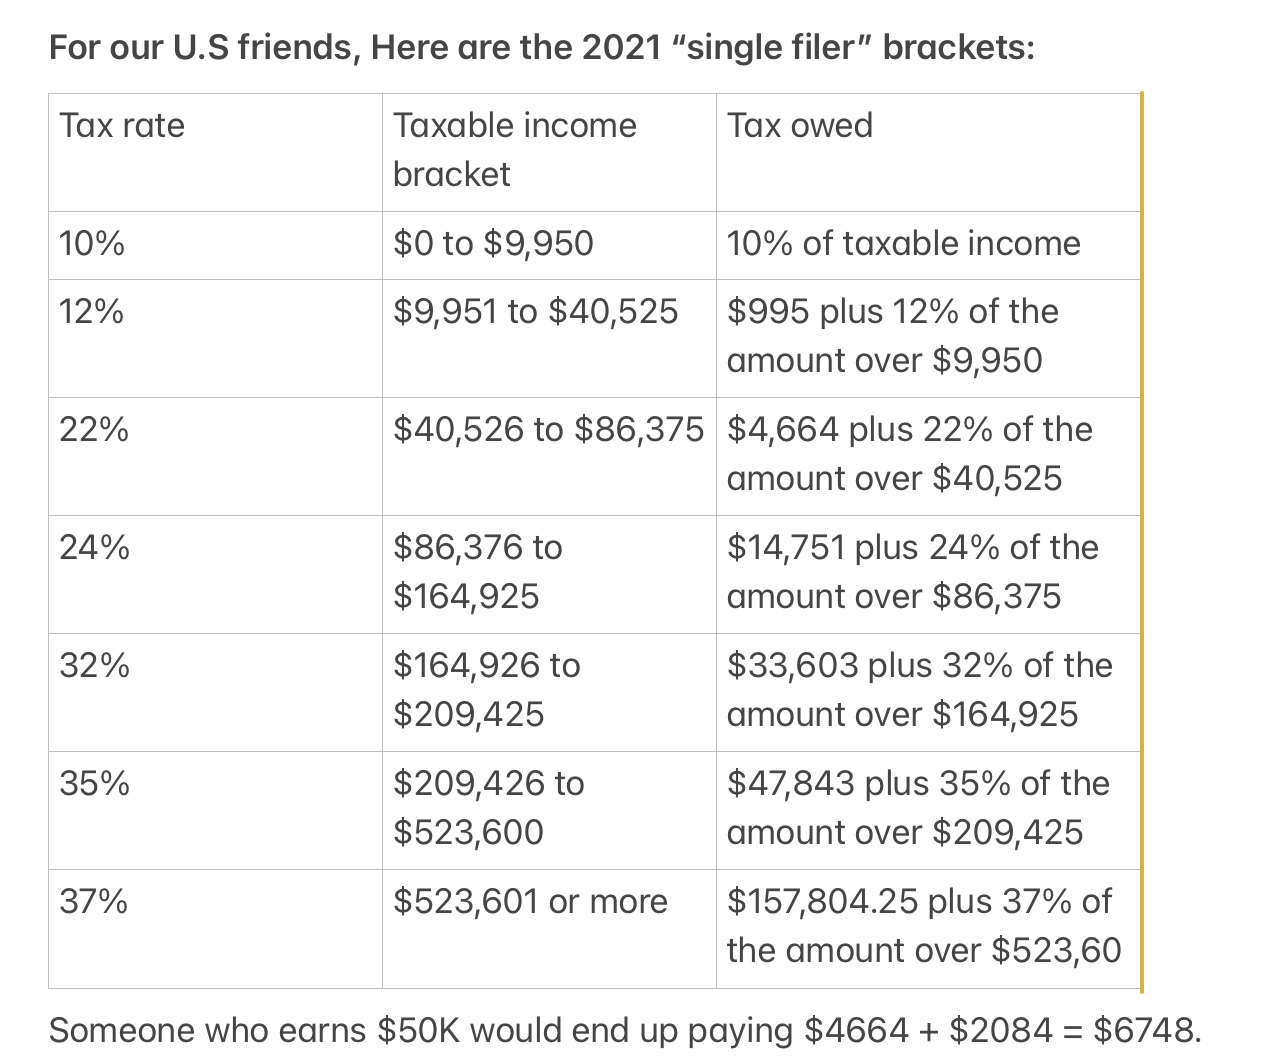Viewport: 1287px width, 1063px height.
Task: Click the "Someone who earns $50K" example sentence
Action: click(624, 1030)
